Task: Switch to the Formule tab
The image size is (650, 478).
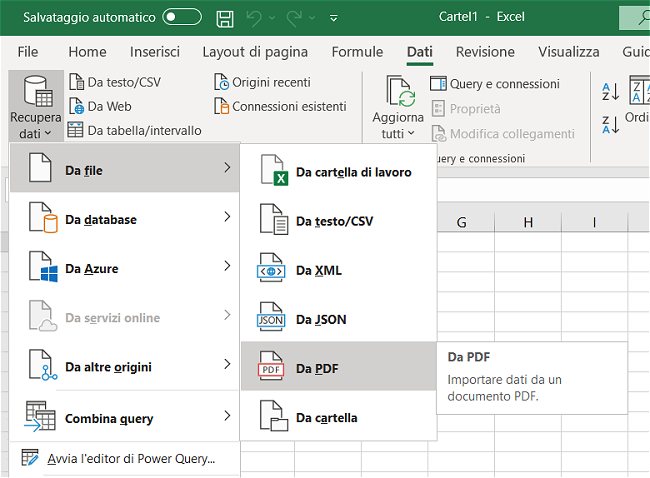Action: (x=357, y=52)
